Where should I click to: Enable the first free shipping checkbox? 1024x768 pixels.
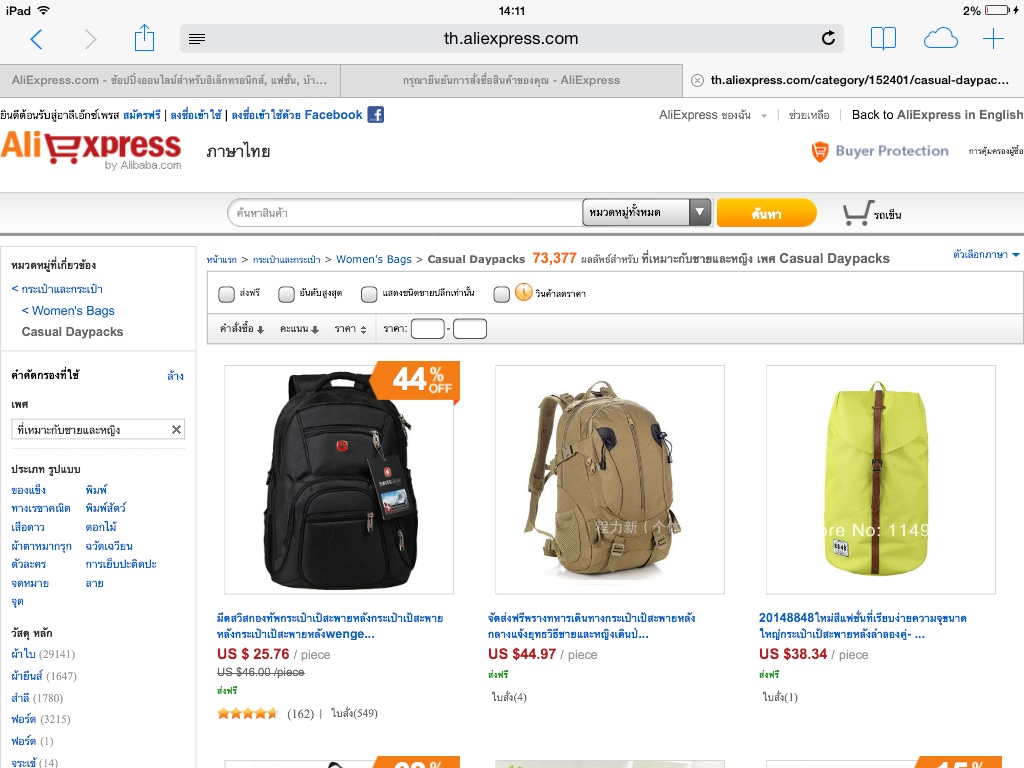tap(227, 295)
